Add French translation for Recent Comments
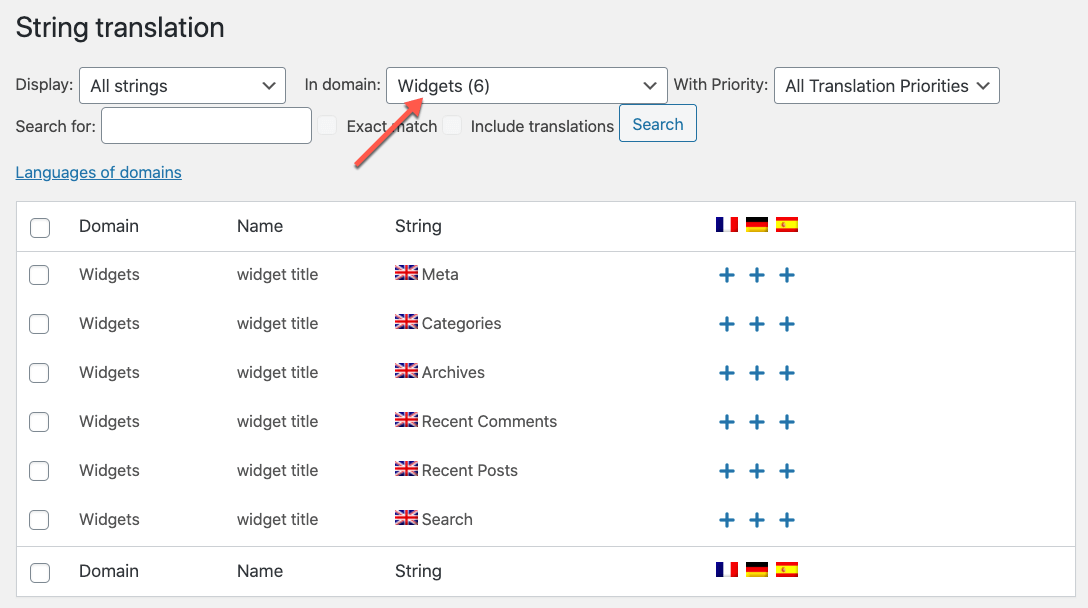Viewport: 1088px width, 608px height. tap(727, 422)
